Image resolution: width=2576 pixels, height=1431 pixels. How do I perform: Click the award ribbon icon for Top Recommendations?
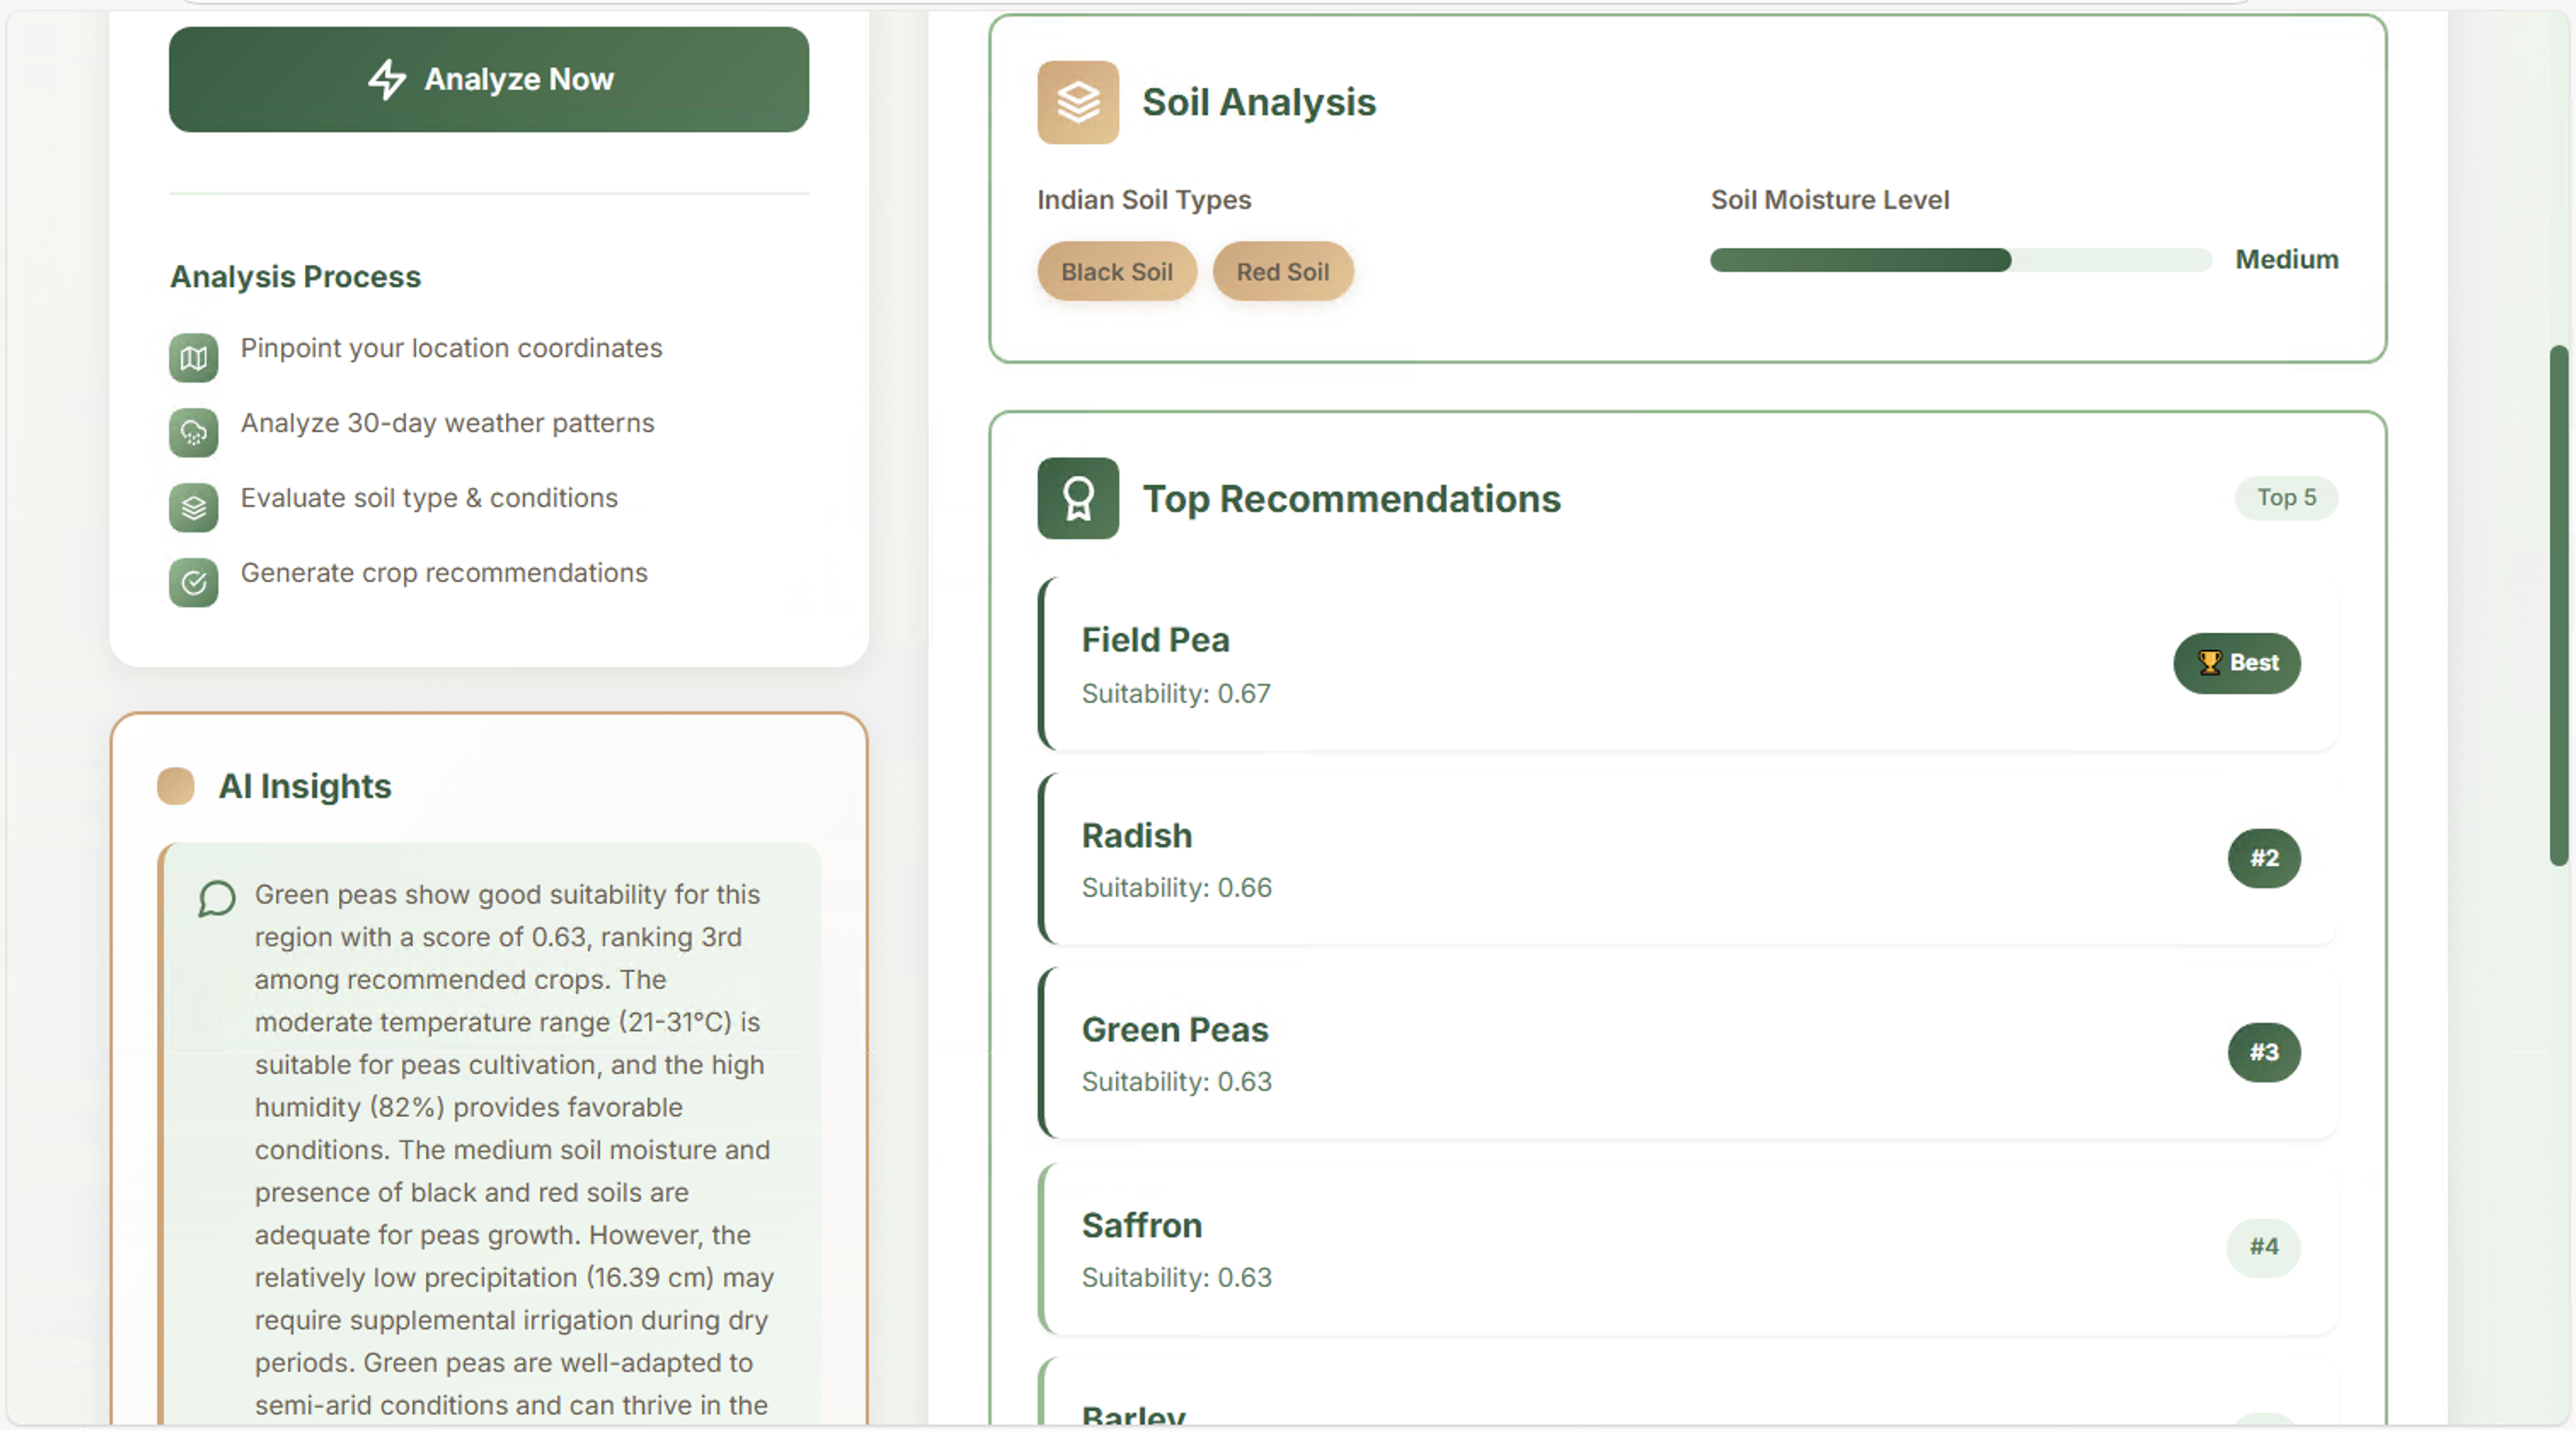(x=1077, y=498)
